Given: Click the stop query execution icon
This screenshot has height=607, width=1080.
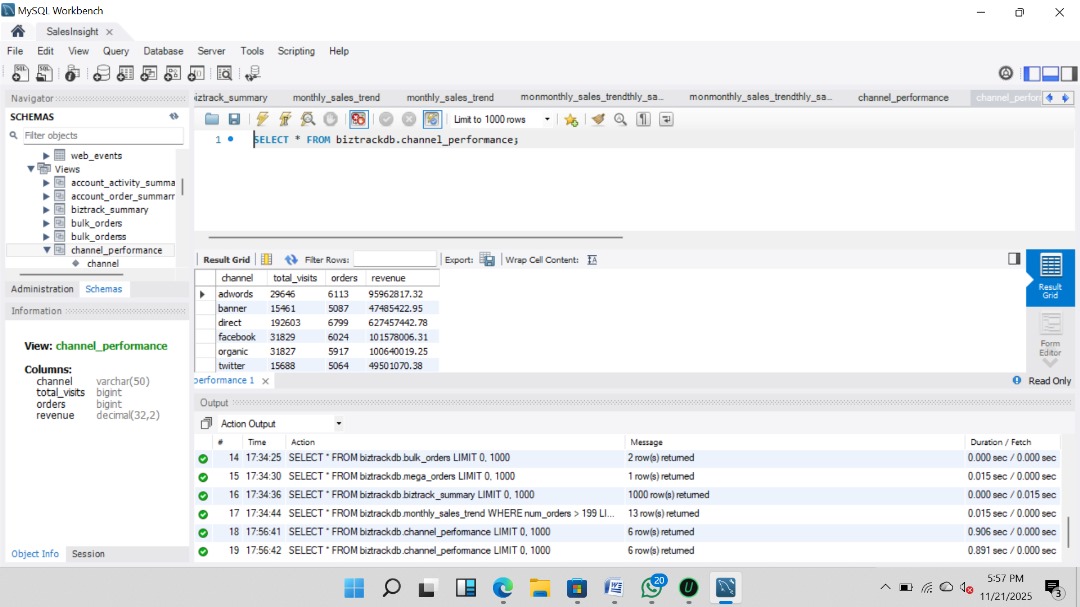Looking at the screenshot, I should coord(331,119).
